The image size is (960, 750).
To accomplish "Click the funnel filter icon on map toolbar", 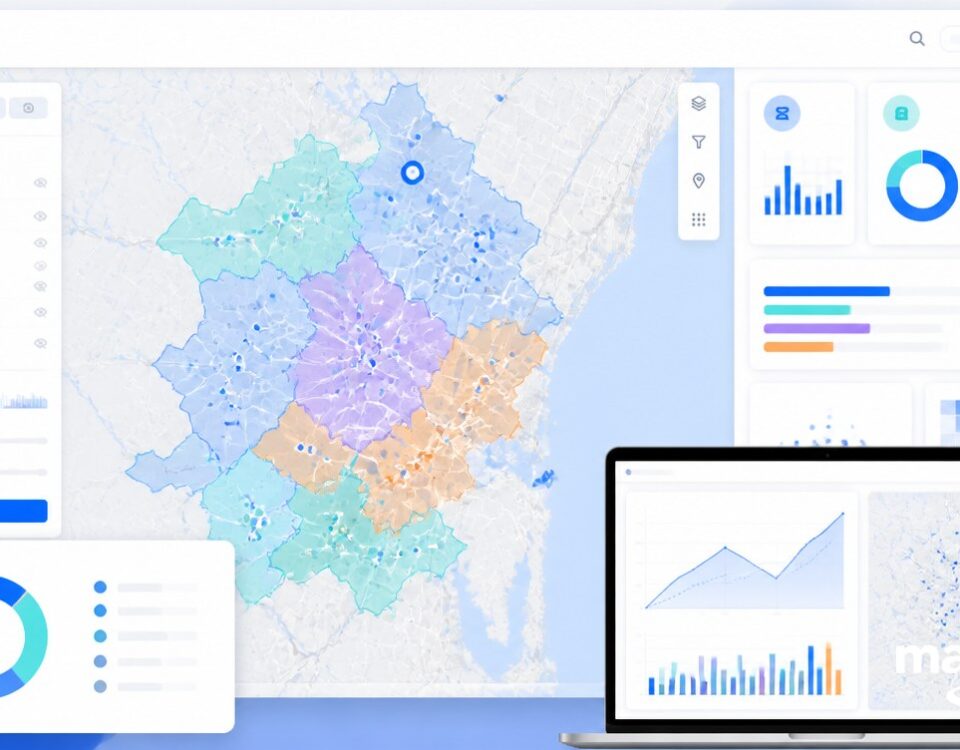I will tap(699, 142).
